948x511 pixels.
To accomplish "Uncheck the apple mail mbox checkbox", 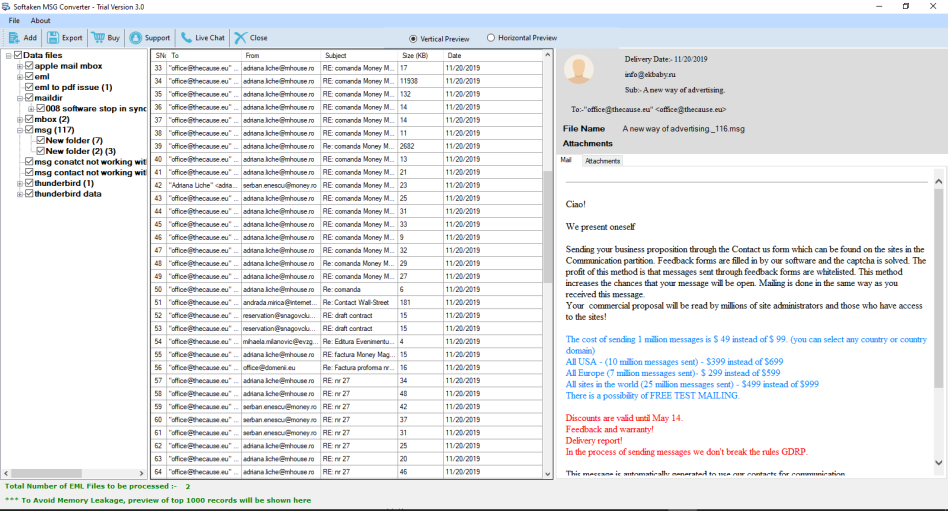I will coord(29,66).
